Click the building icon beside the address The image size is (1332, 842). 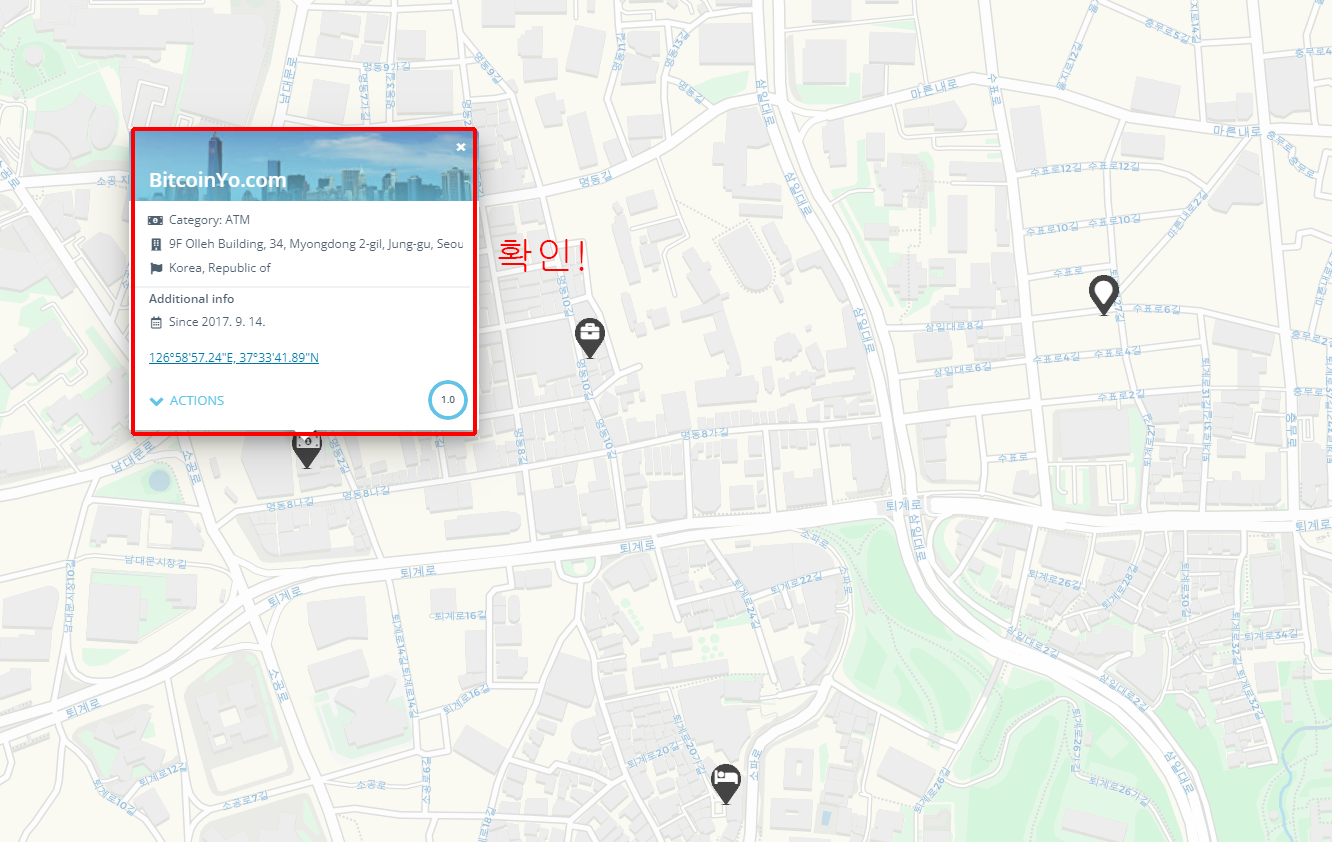click(155, 244)
